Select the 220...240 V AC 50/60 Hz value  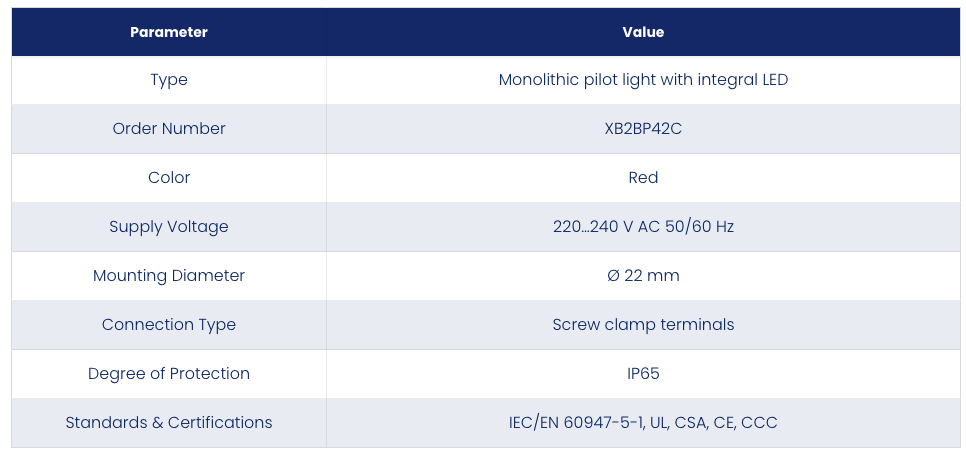point(643,227)
